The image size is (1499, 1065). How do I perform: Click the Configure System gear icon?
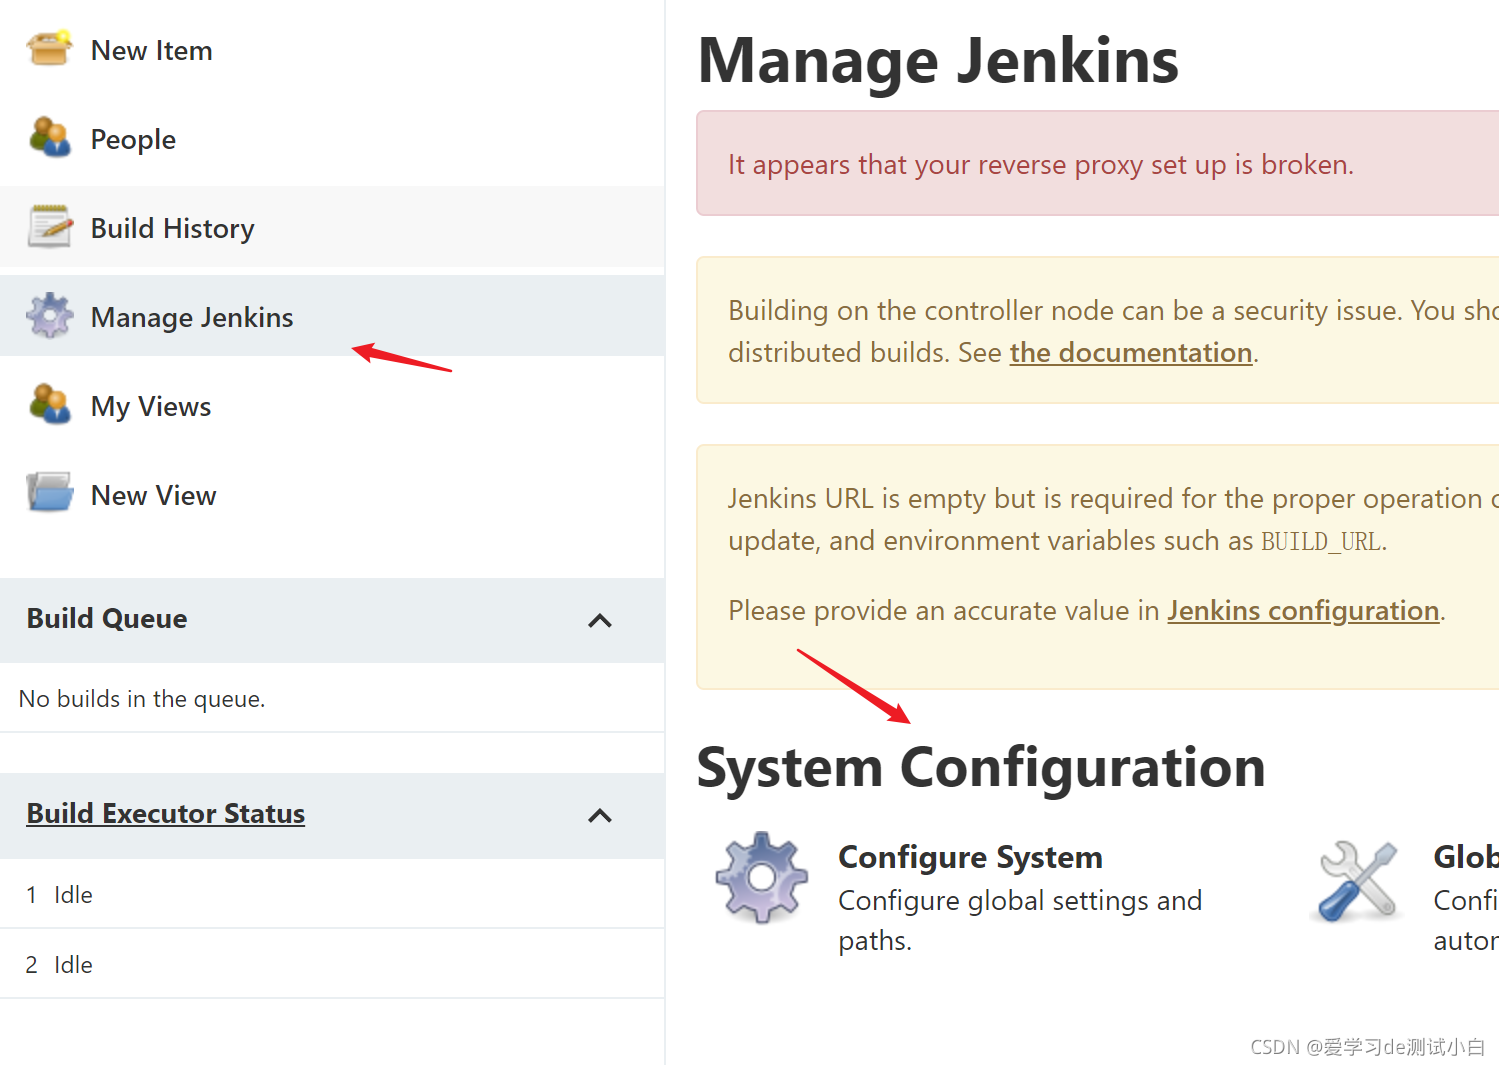coord(762,877)
